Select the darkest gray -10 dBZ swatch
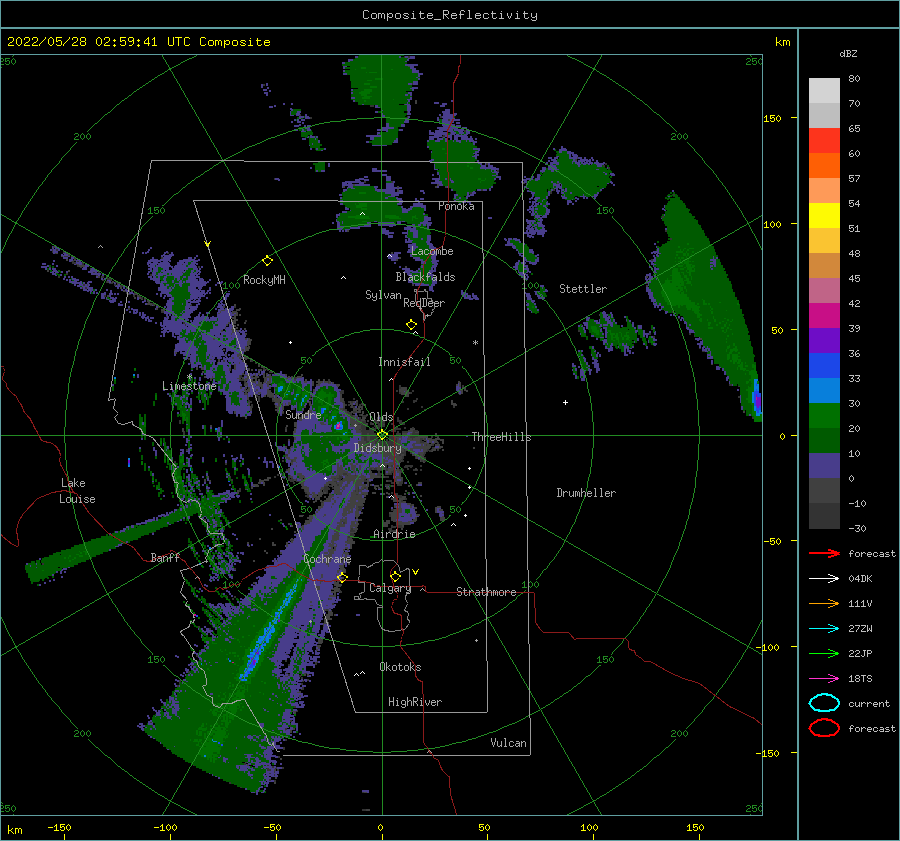900x841 pixels. 824,516
